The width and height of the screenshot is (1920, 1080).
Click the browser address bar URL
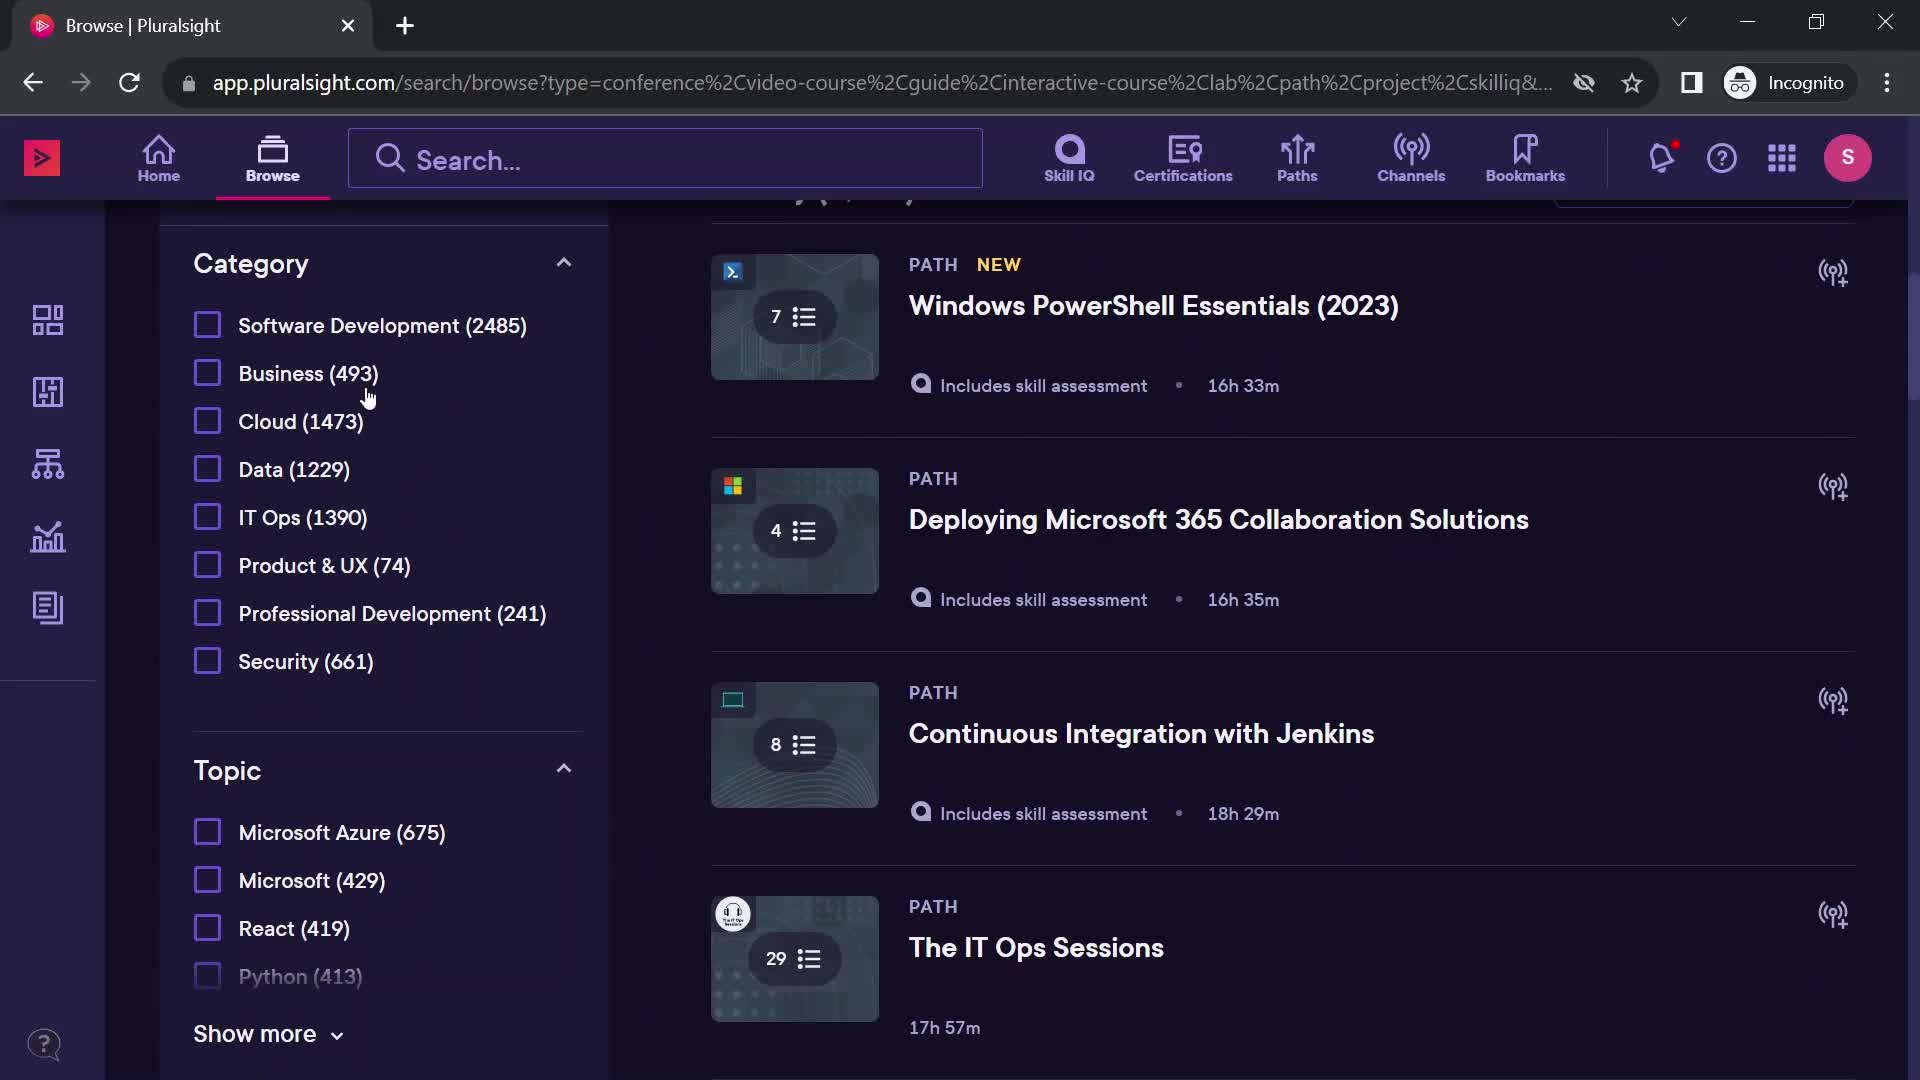(882, 83)
